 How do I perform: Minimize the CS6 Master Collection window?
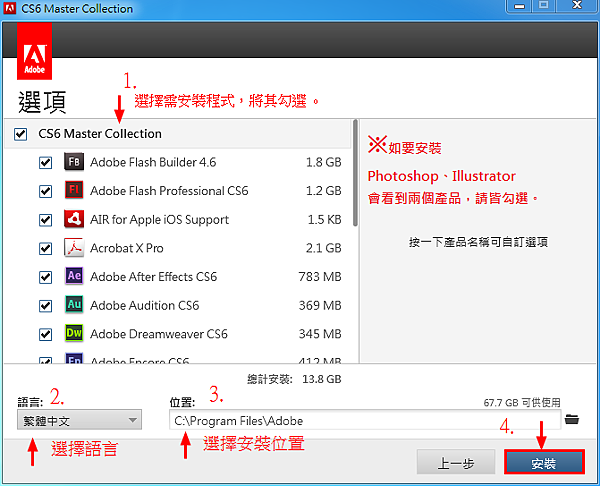click(x=519, y=6)
